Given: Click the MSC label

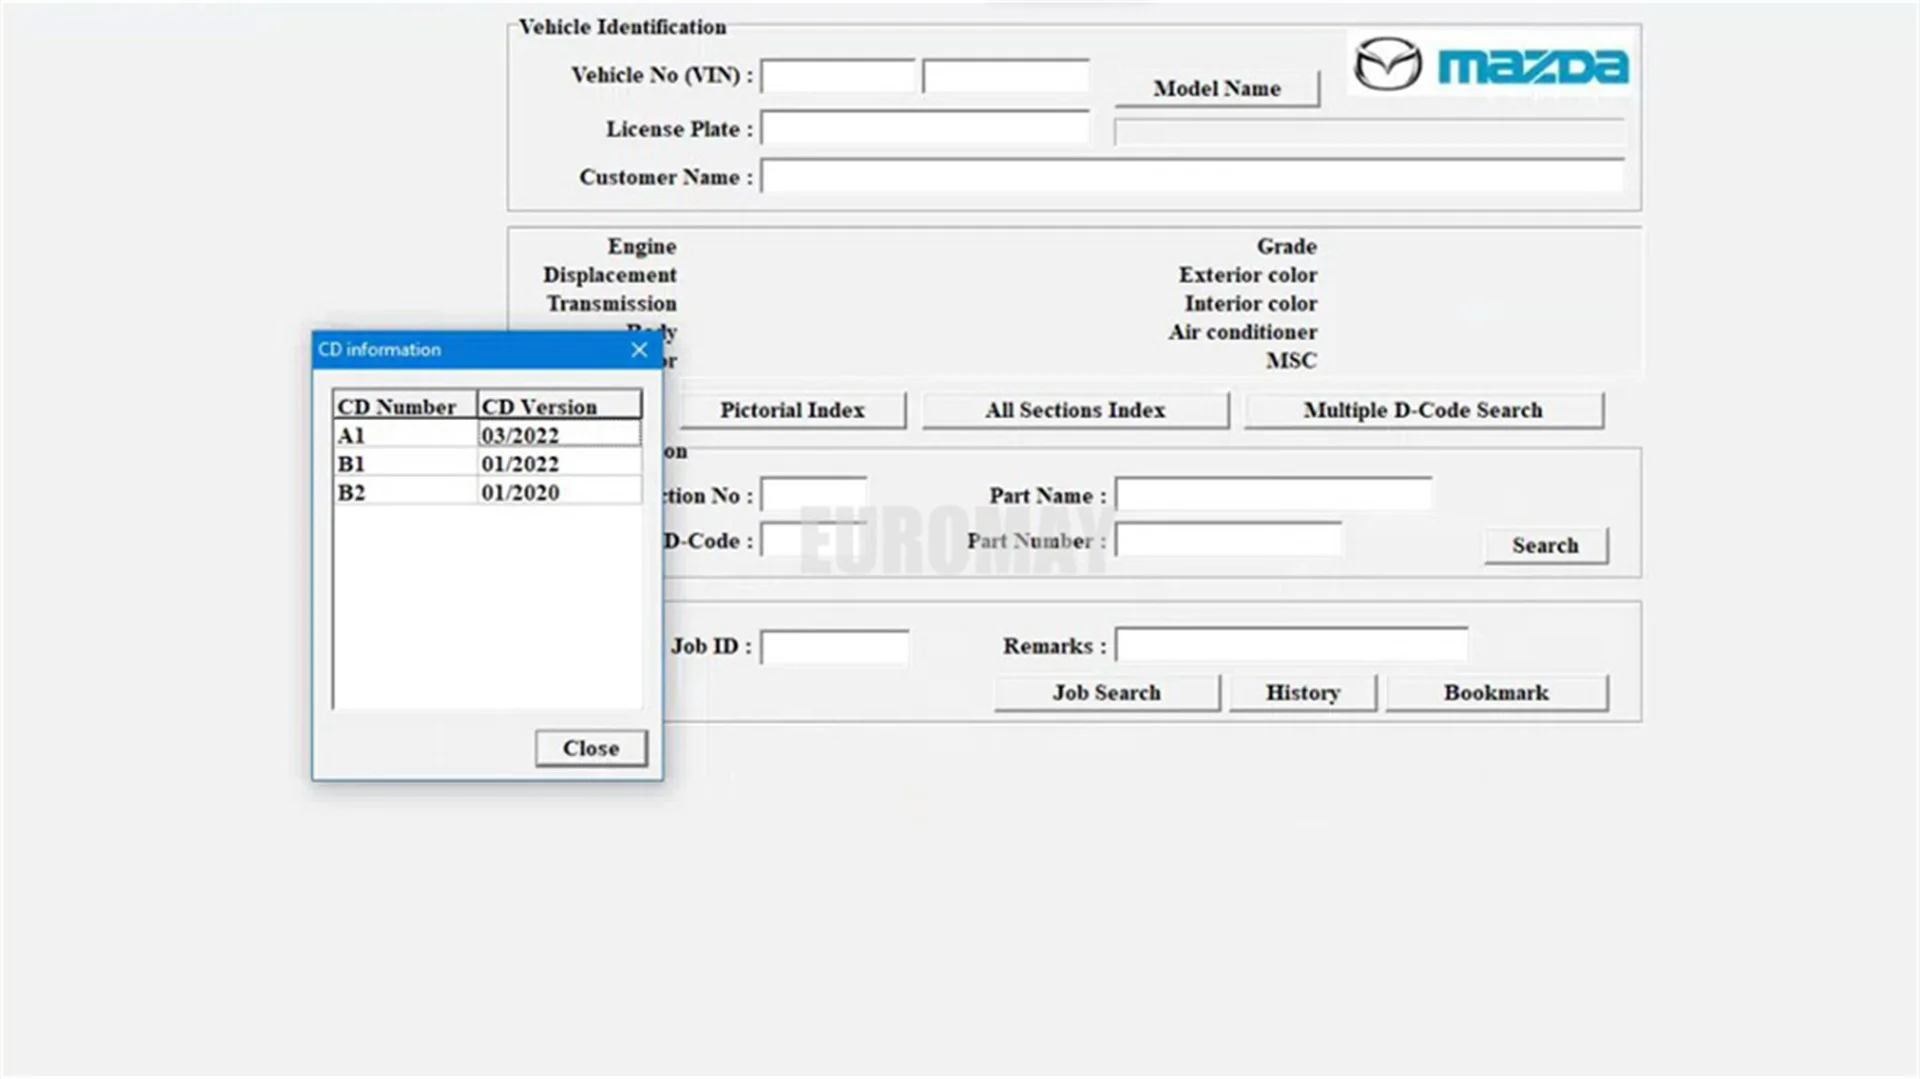Looking at the screenshot, I should pos(1292,360).
